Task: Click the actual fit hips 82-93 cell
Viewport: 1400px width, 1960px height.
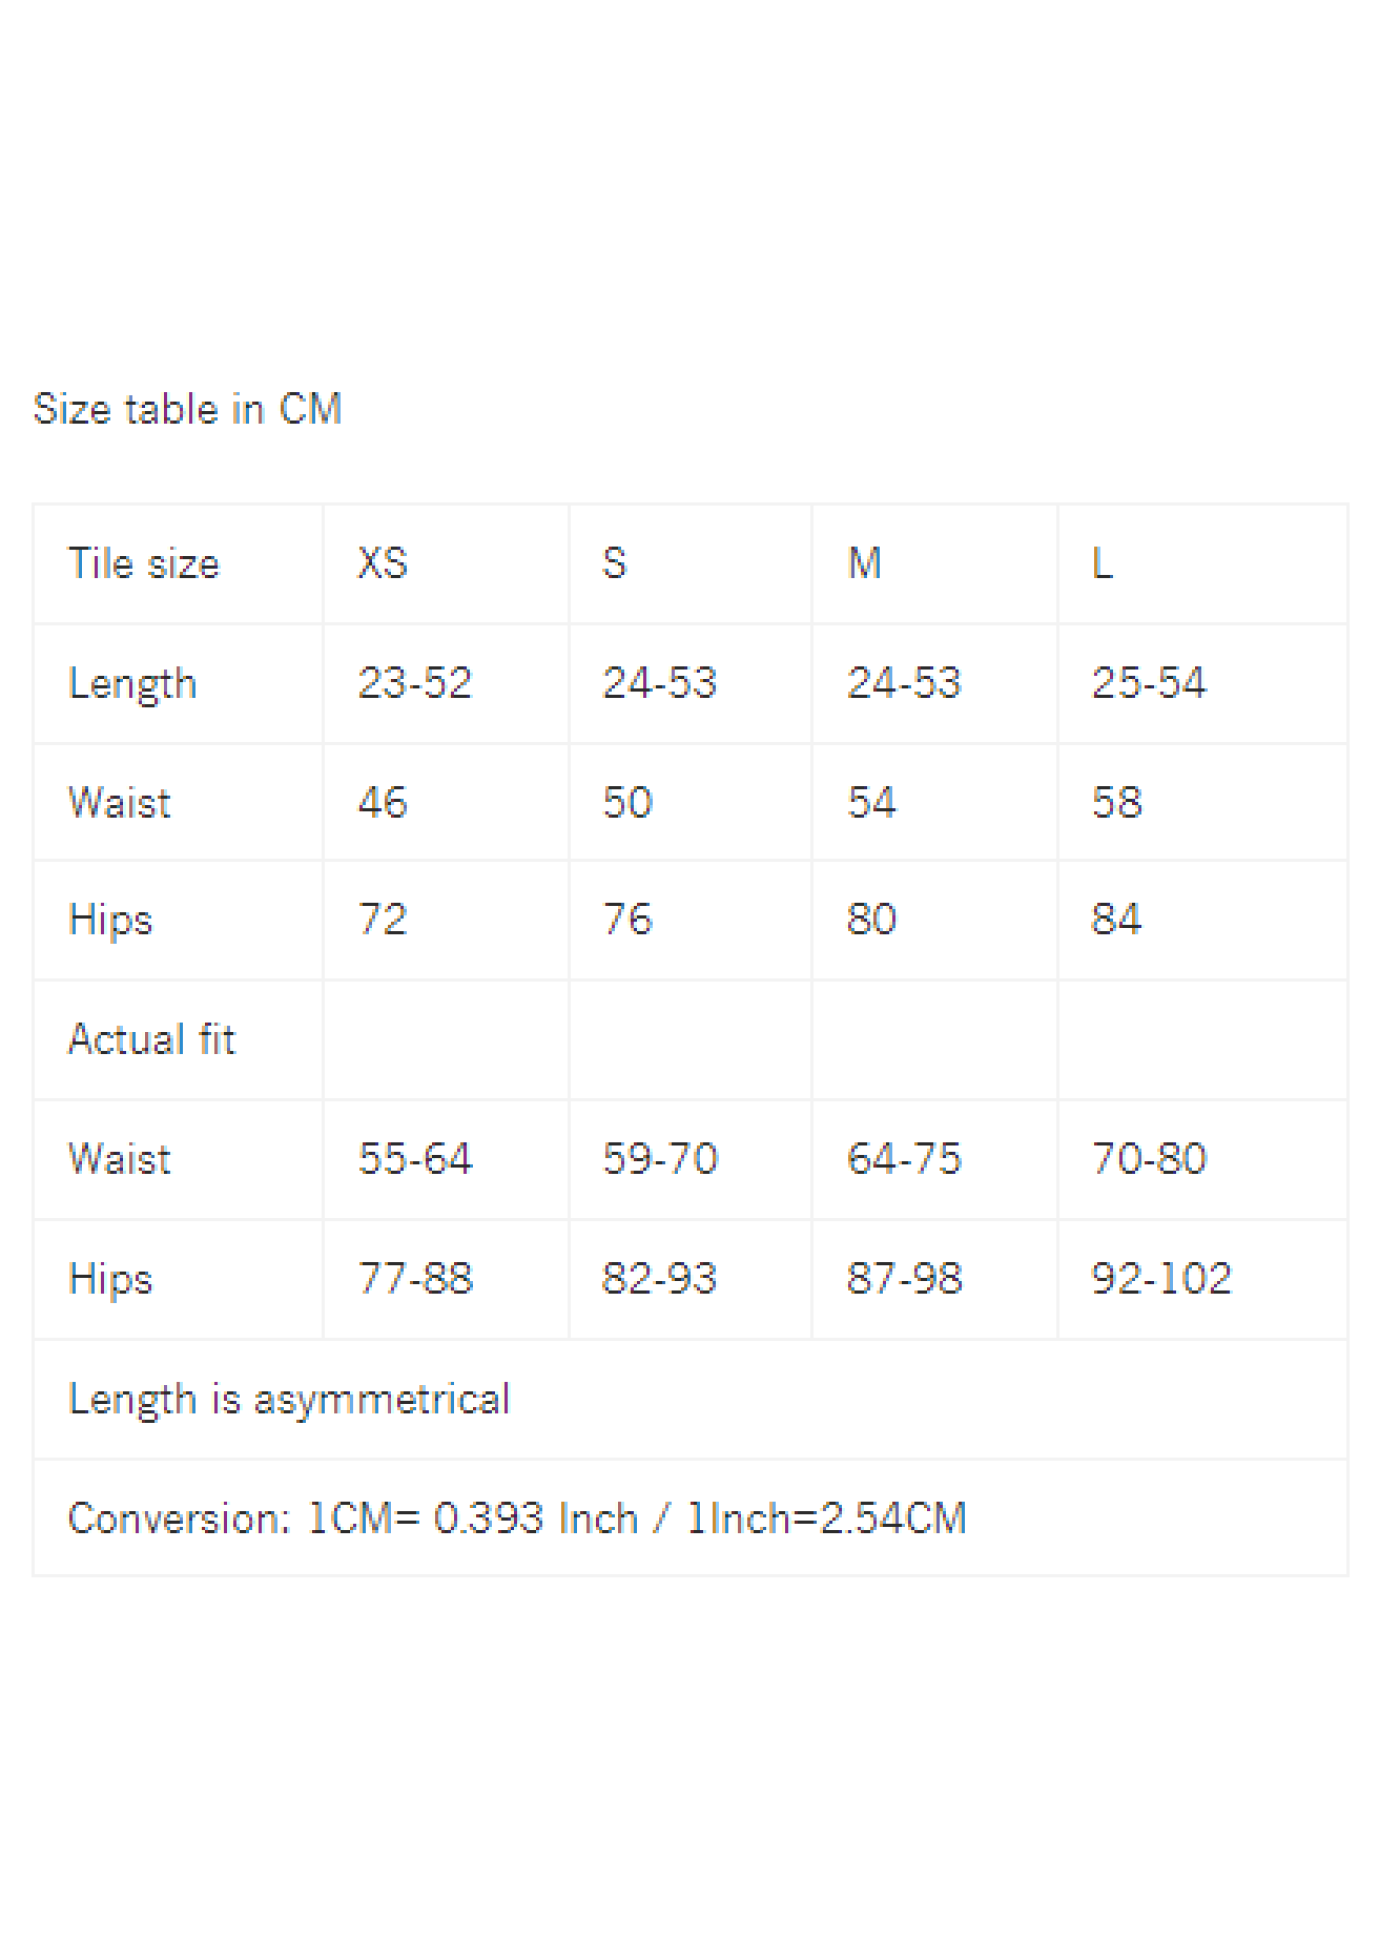Action: click(690, 1279)
